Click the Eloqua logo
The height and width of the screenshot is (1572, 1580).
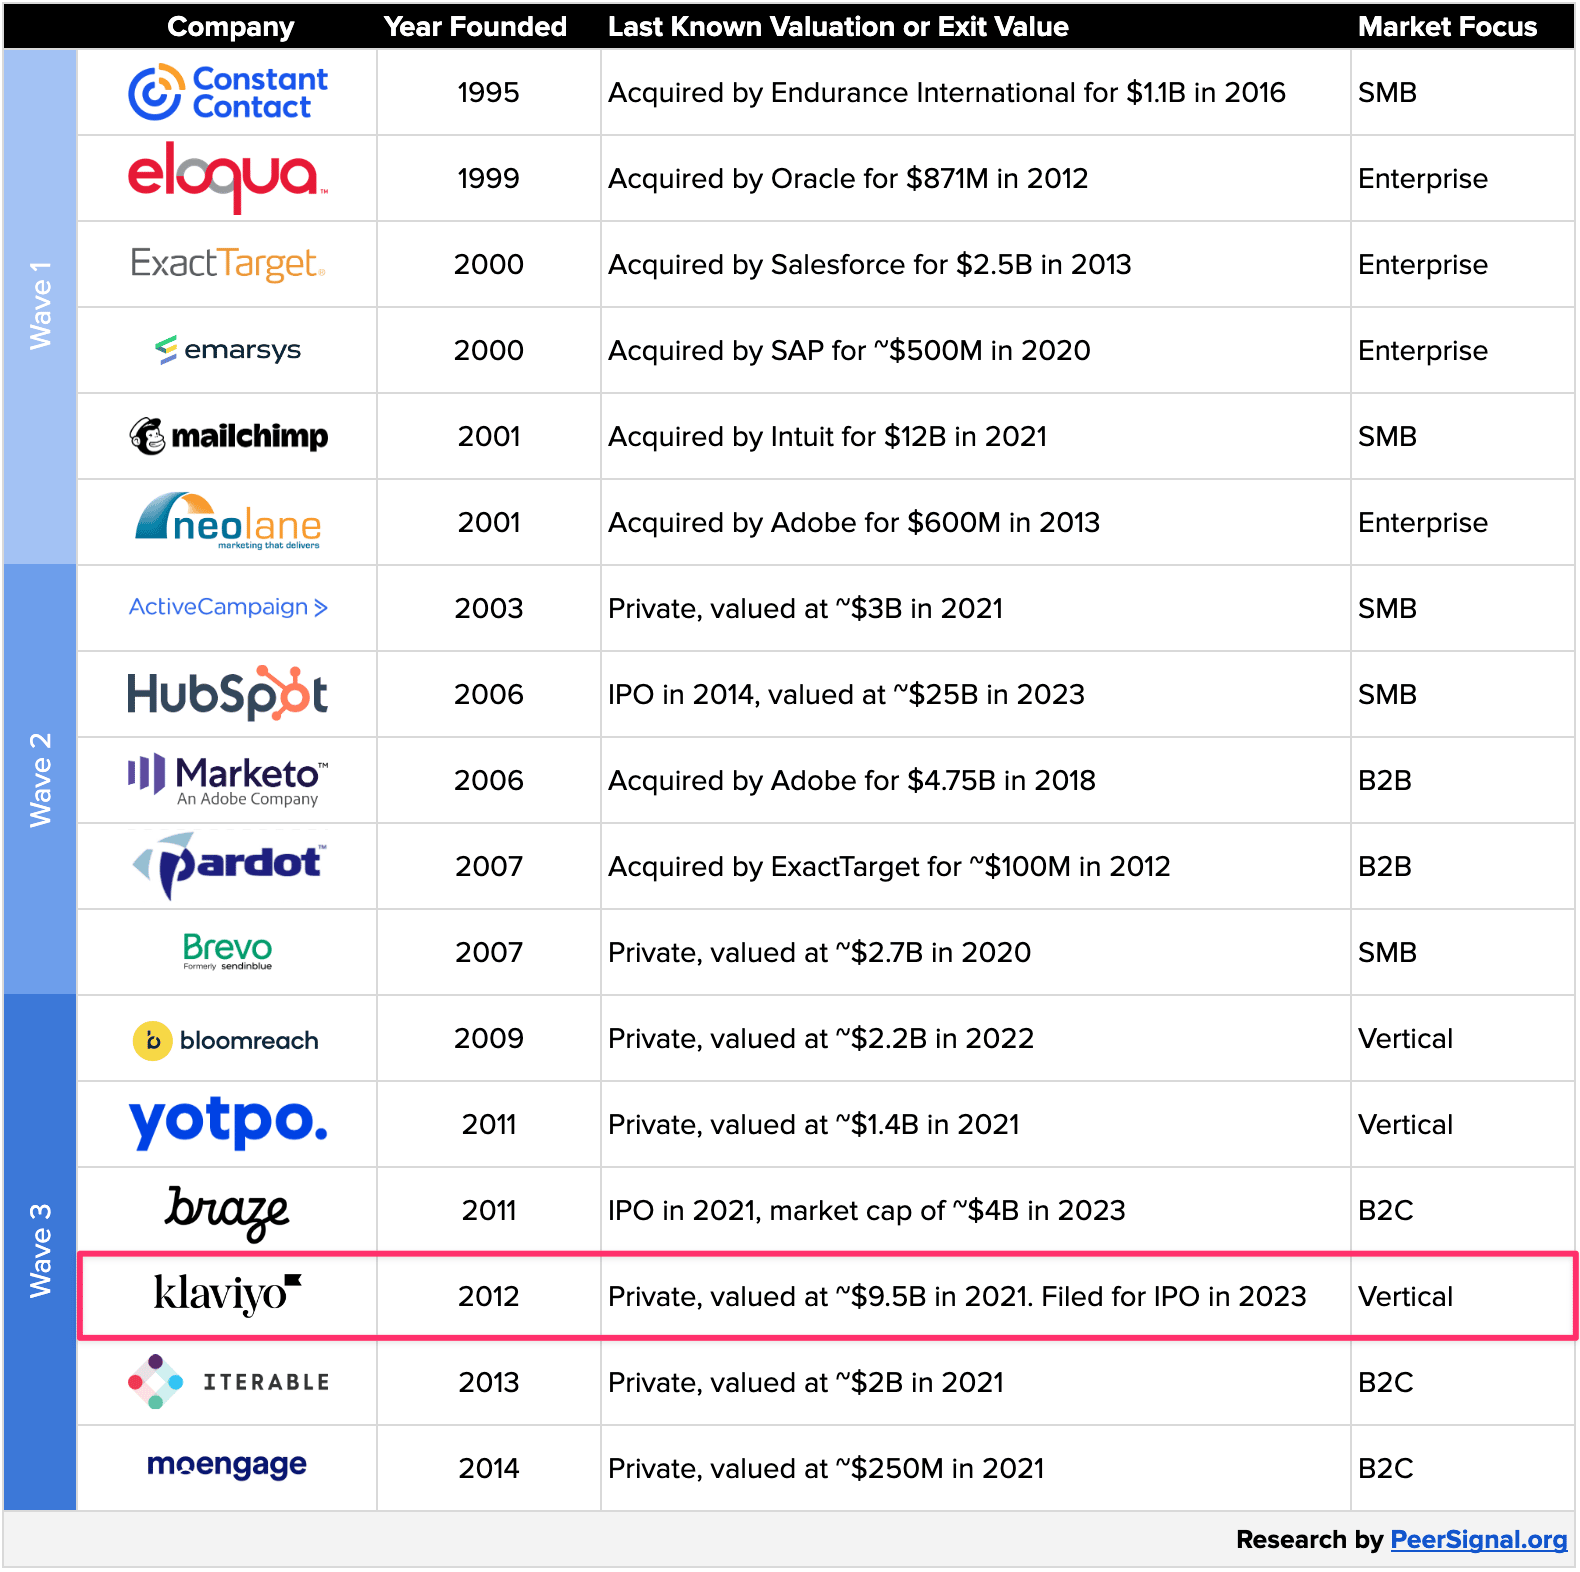tap(228, 177)
